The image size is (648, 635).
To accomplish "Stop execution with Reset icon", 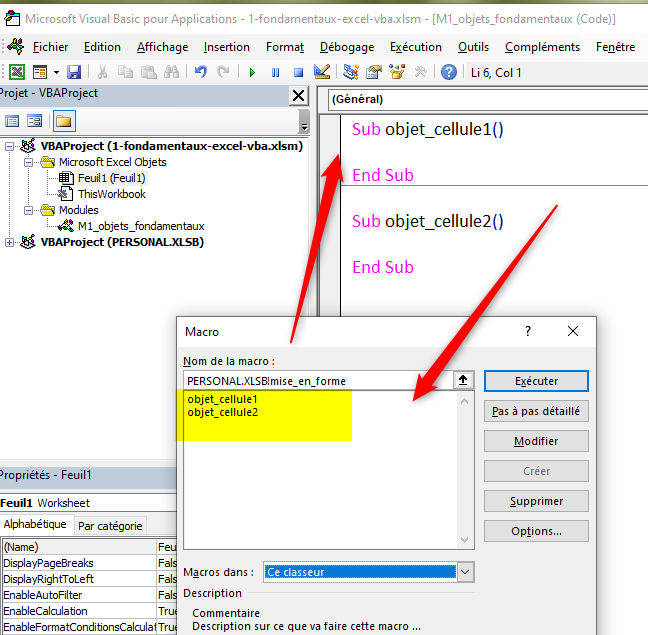I will [x=298, y=73].
